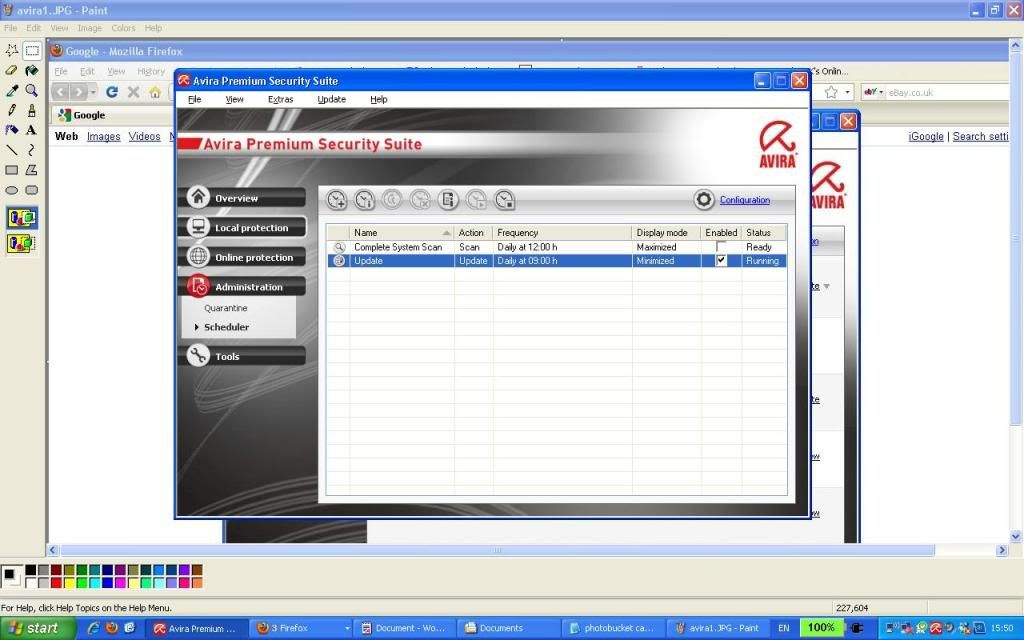Choose the Ellipse shape tool
This screenshot has width=1024, height=640.
[12, 191]
